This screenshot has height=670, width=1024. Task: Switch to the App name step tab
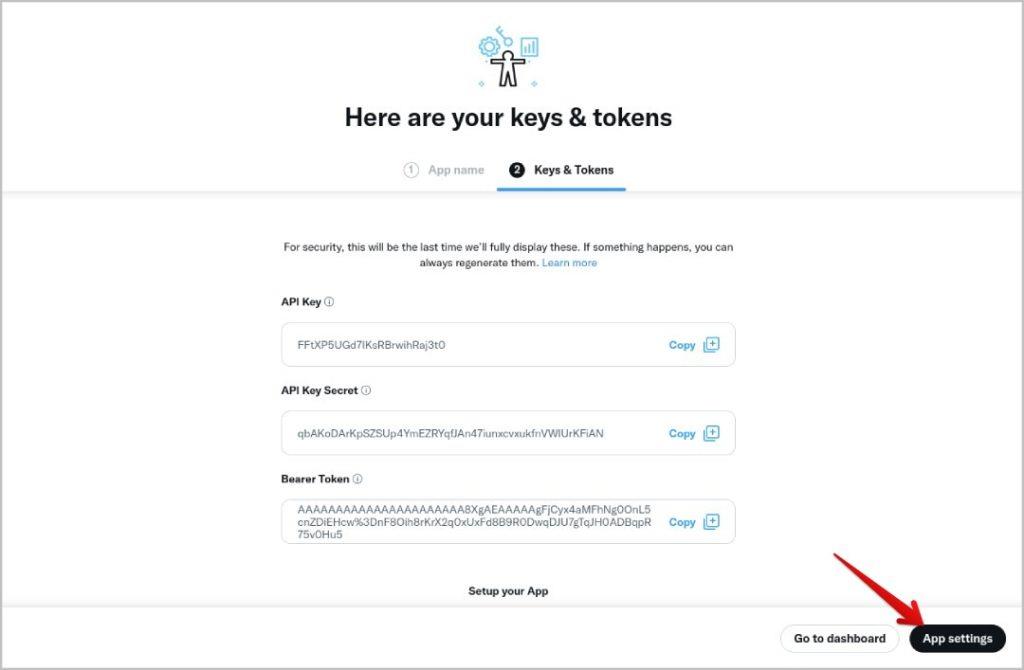point(444,170)
